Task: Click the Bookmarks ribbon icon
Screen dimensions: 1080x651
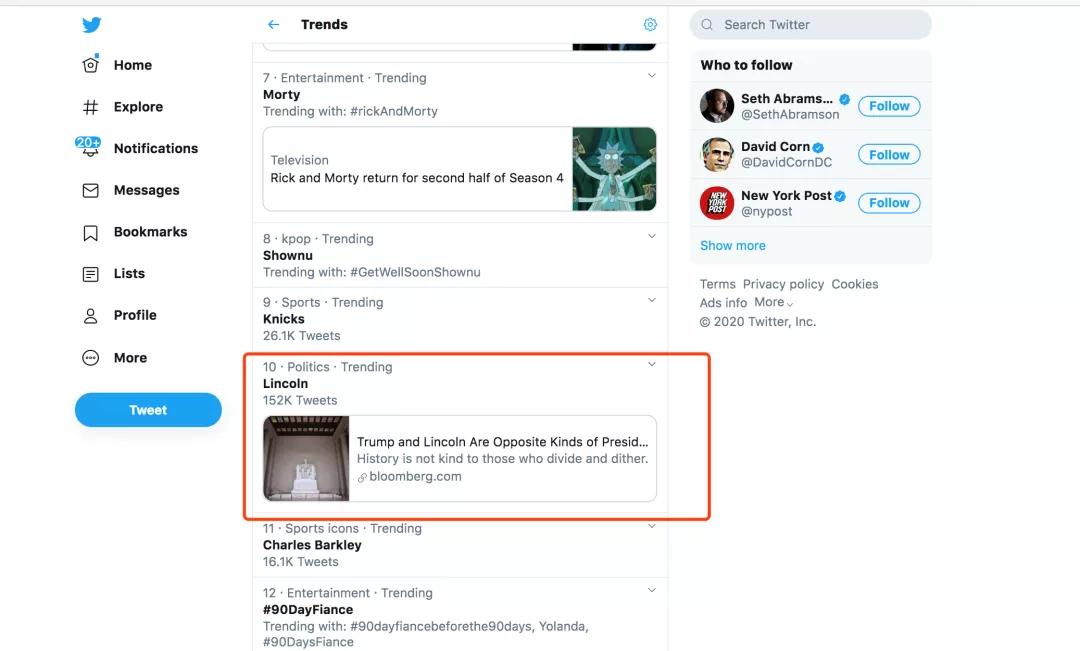Action: 90,233
